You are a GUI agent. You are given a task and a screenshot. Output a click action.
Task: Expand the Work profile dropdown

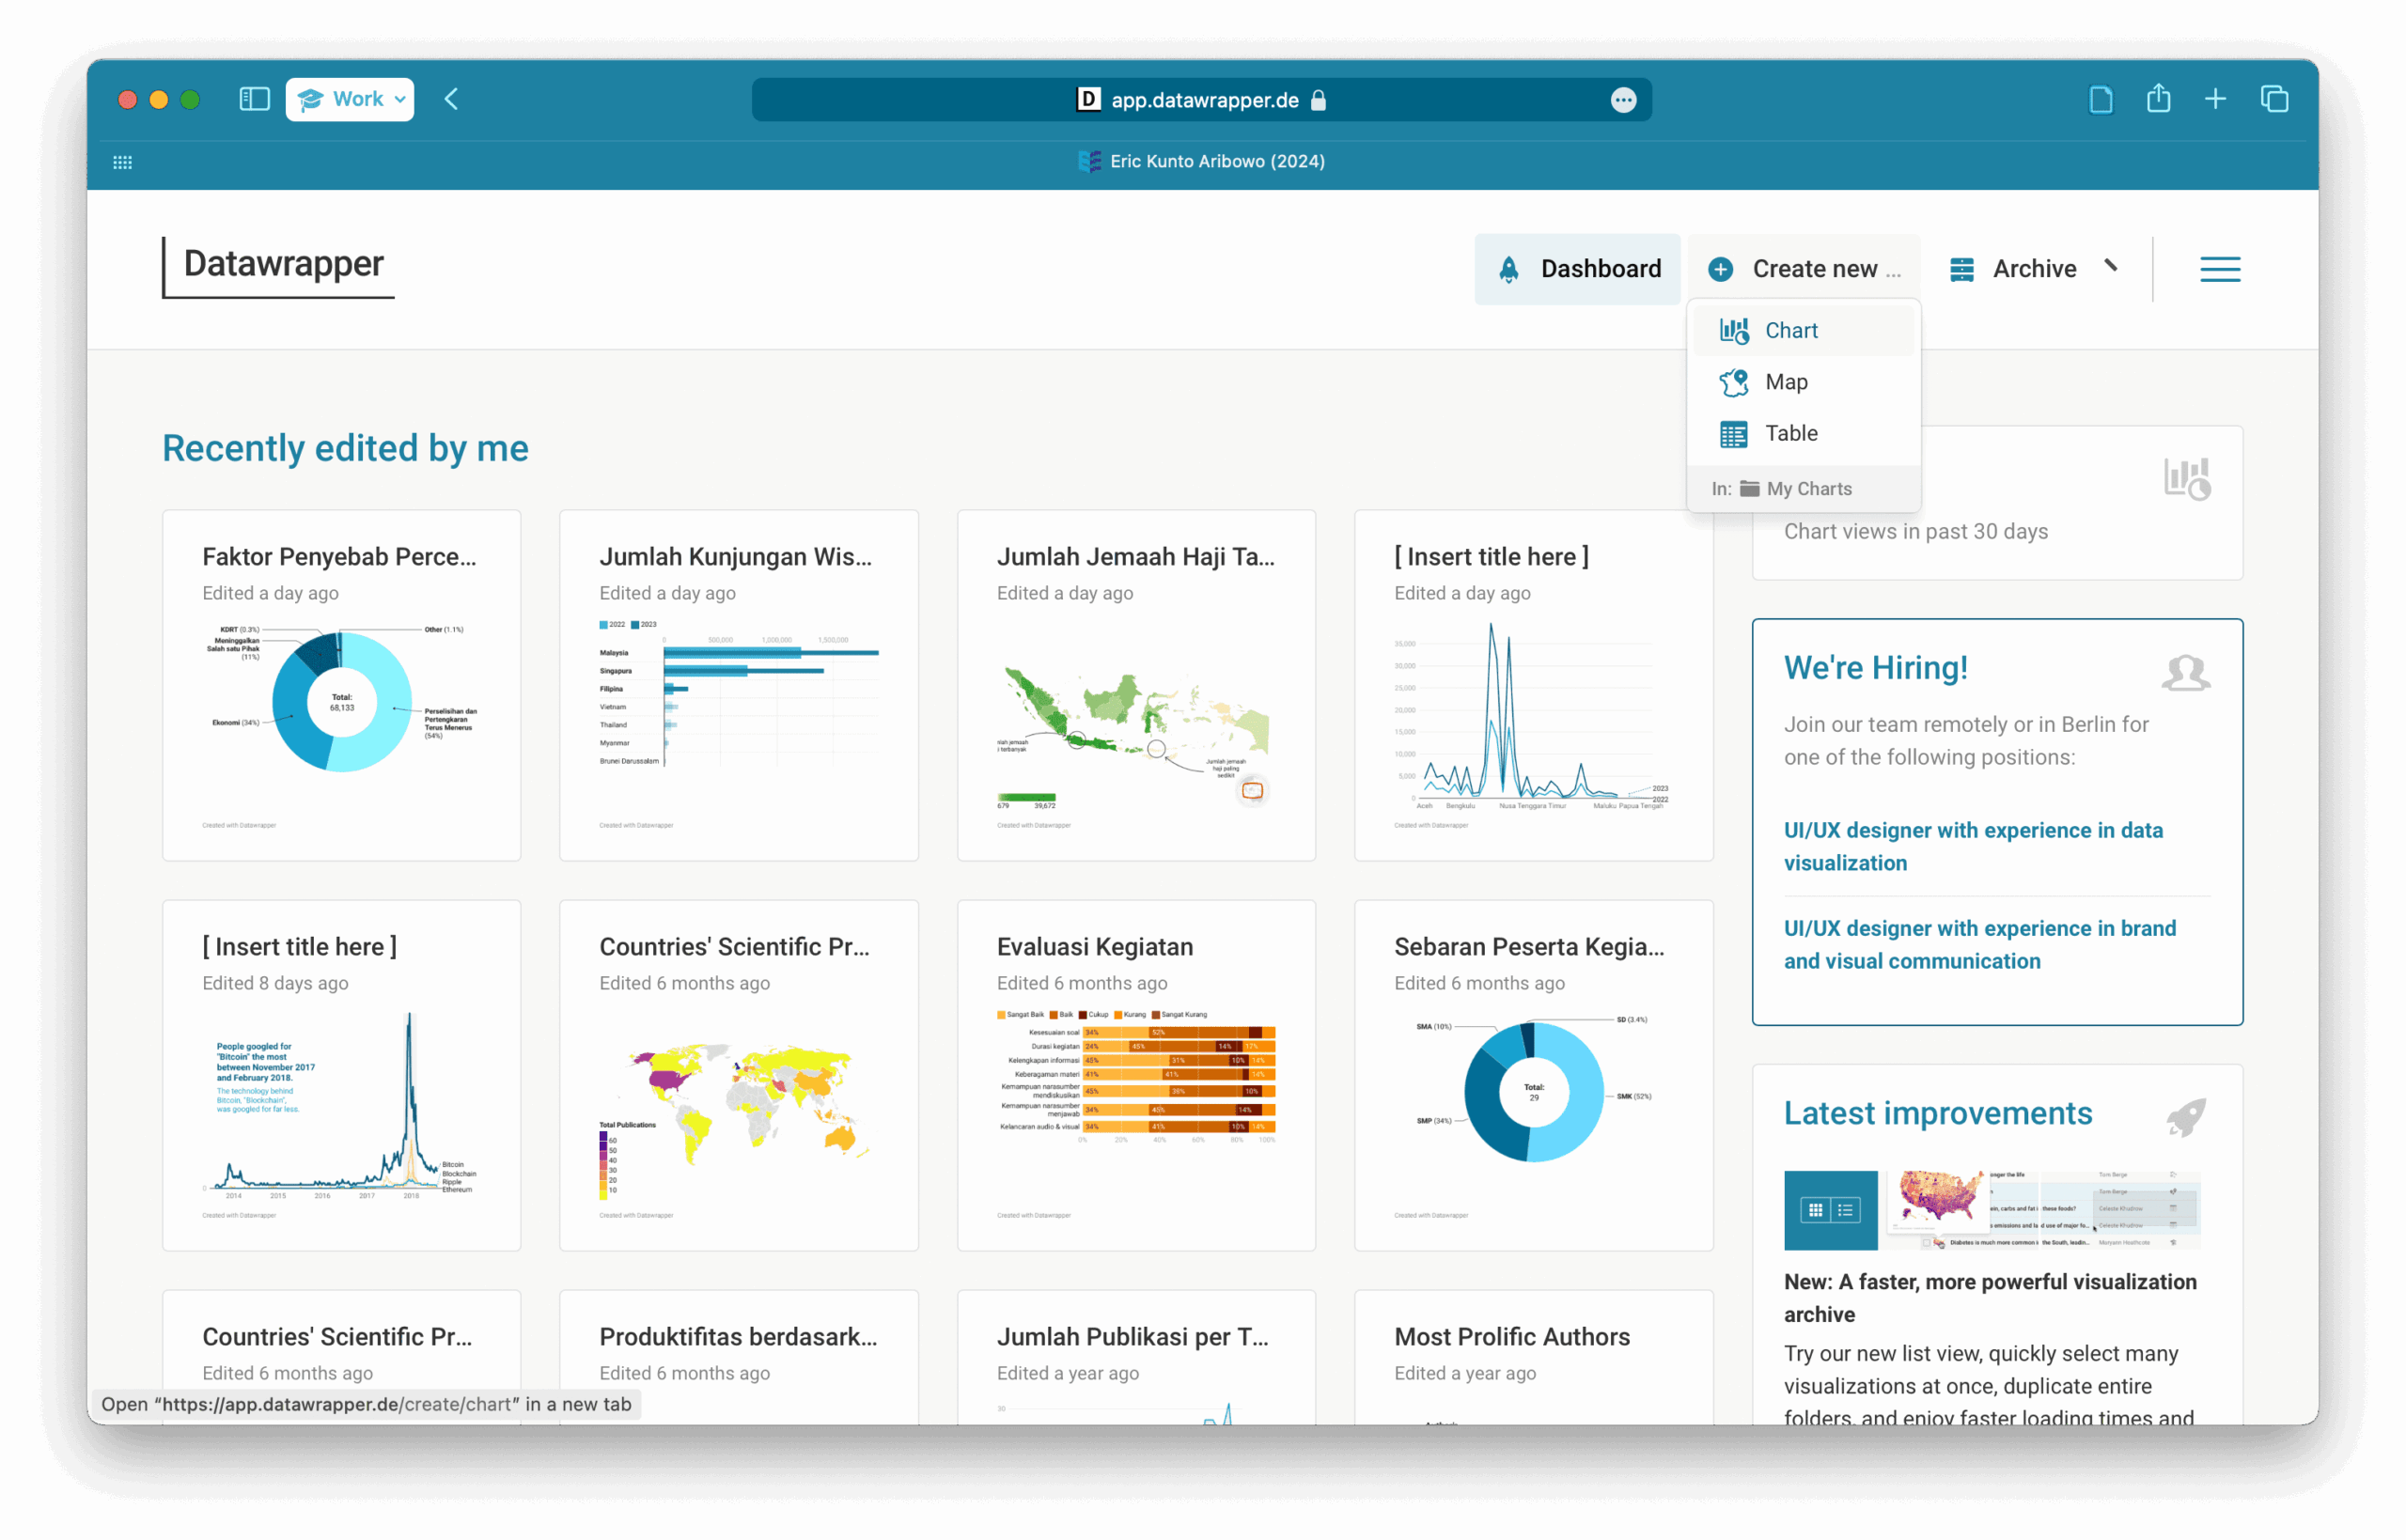point(350,99)
